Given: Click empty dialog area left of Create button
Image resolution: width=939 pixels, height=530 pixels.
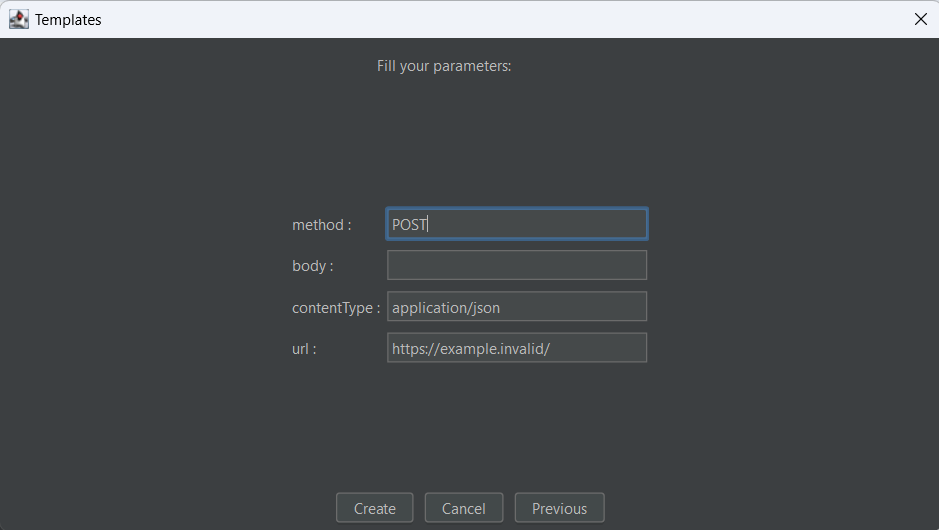Looking at the screenshot, I should 170,508.
